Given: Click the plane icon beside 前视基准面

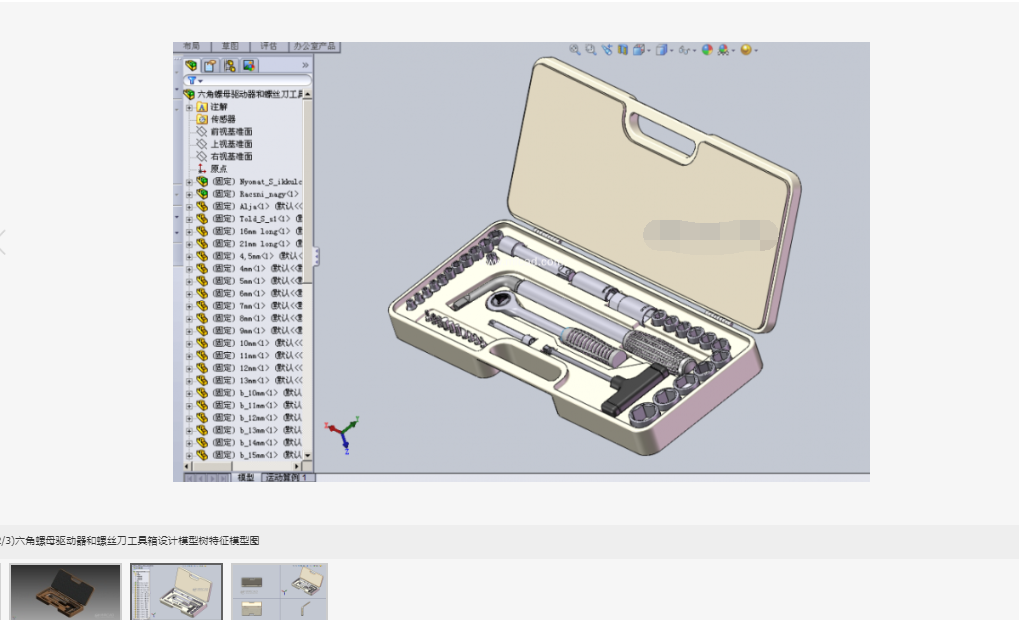Looking at the screenshot, I should tap(202, 131).
